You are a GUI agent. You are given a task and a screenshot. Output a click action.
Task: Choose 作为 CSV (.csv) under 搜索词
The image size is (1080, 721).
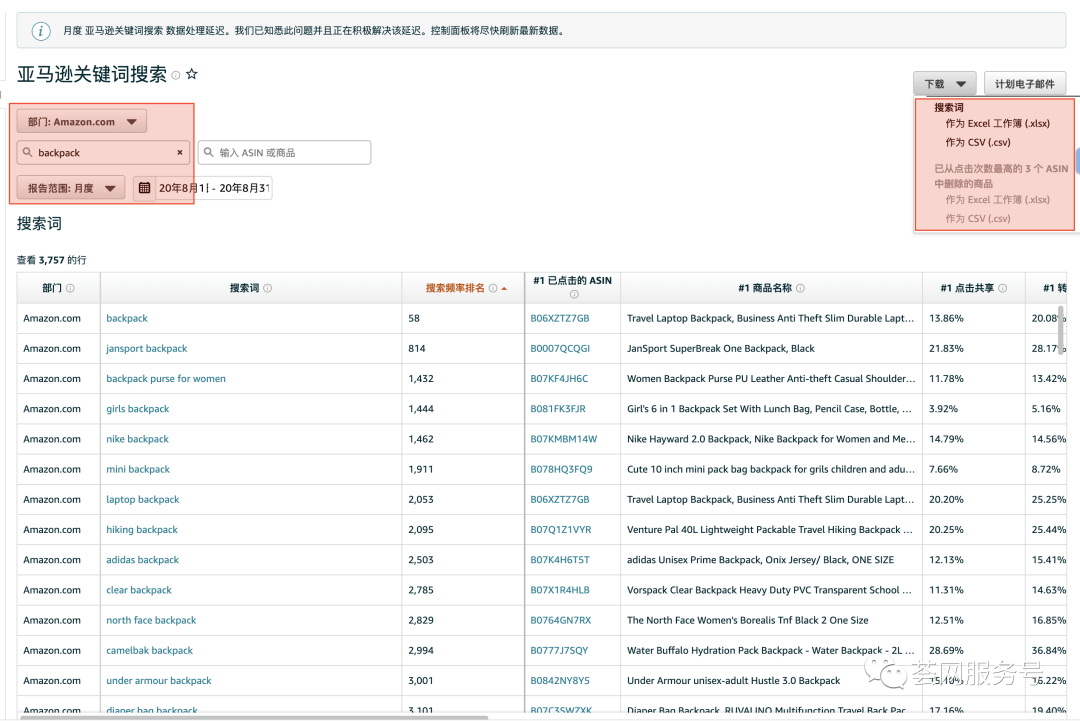pos(977,142)
